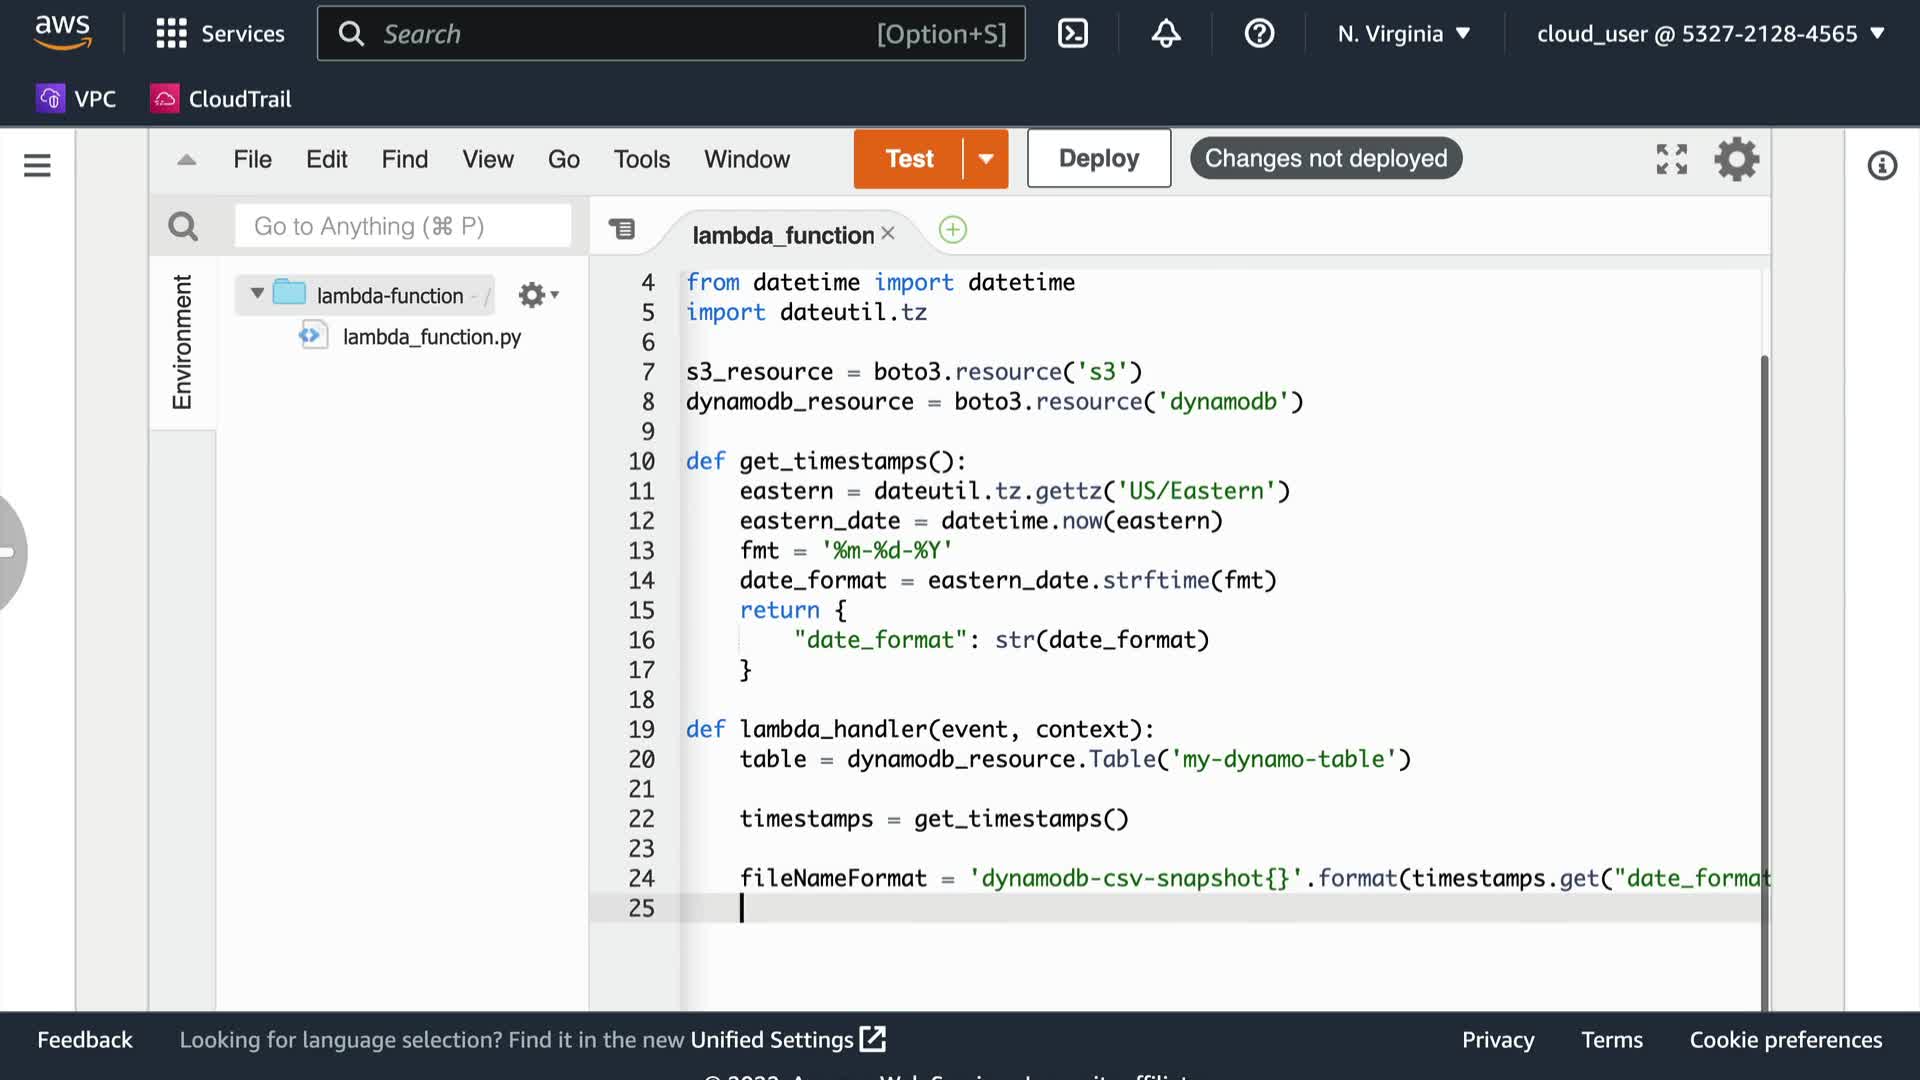Screen dimensions: 1920x1080
Task: Click the file search magnifier icon
Action: tap(183, 227)
